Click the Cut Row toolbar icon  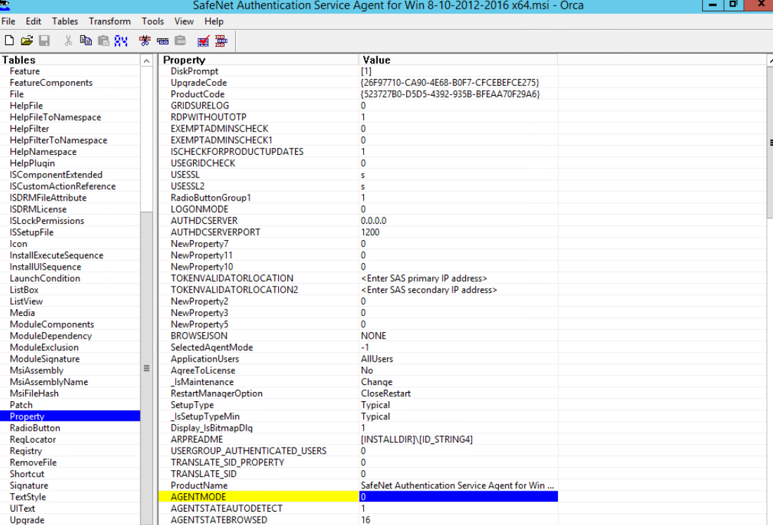click(145, 40)
